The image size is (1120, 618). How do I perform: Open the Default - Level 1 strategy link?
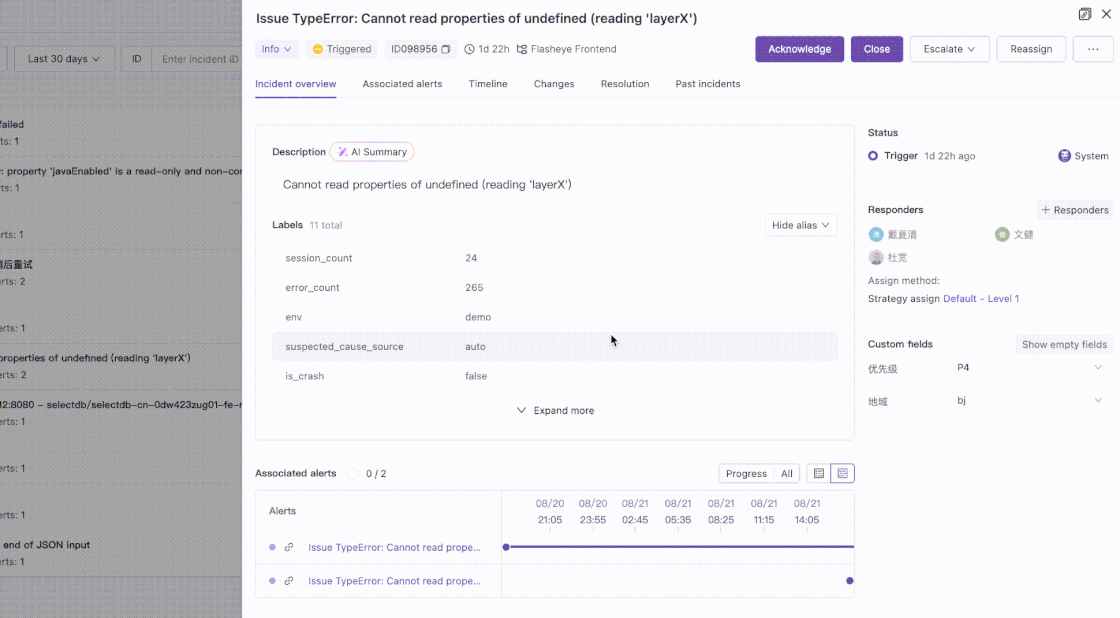[x=981, y=298]
